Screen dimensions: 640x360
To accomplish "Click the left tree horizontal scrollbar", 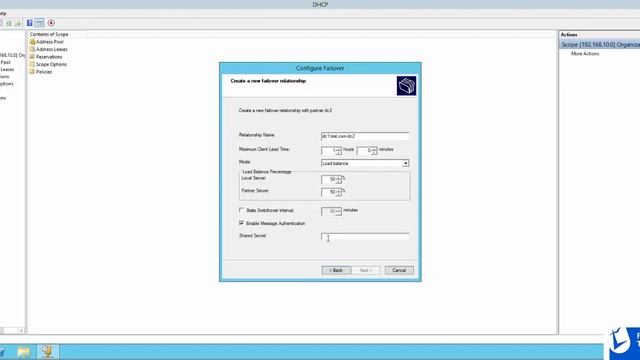I will (x=11, y=330).
